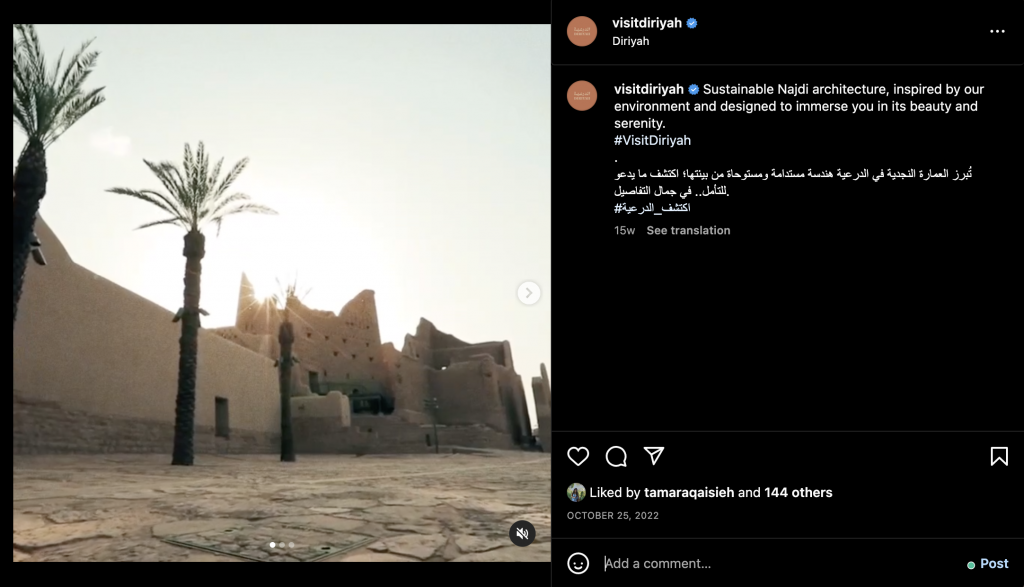Open the three-dot more options menu

[x=997, y=31]
